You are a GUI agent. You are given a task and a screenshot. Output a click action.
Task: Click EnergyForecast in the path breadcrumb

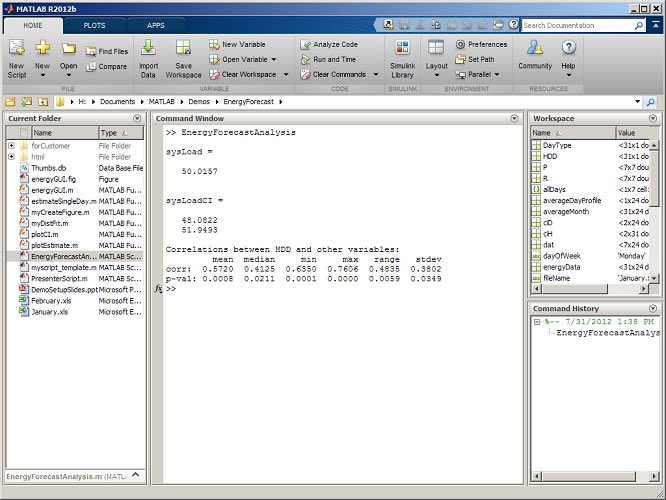pyautogui.click(x=248, y=102)
